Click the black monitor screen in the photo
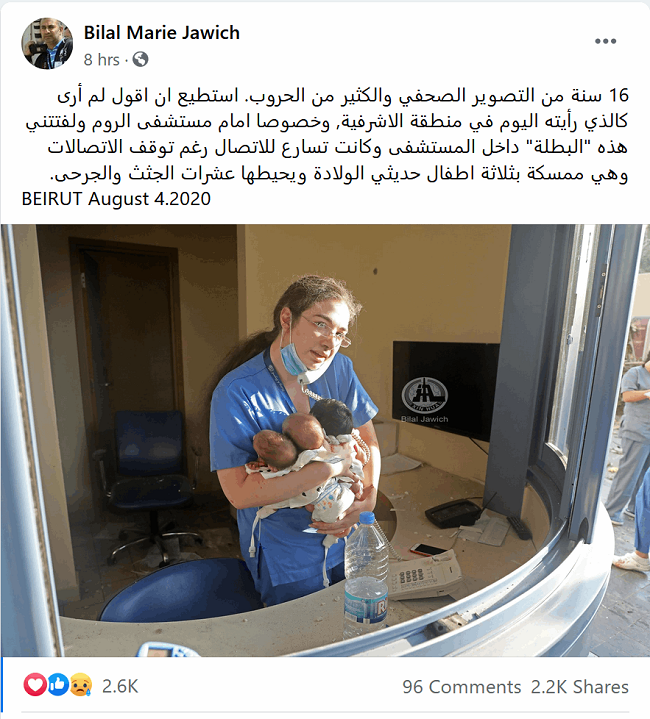Viewport: 650px width, 719px height. coord(446,391)
